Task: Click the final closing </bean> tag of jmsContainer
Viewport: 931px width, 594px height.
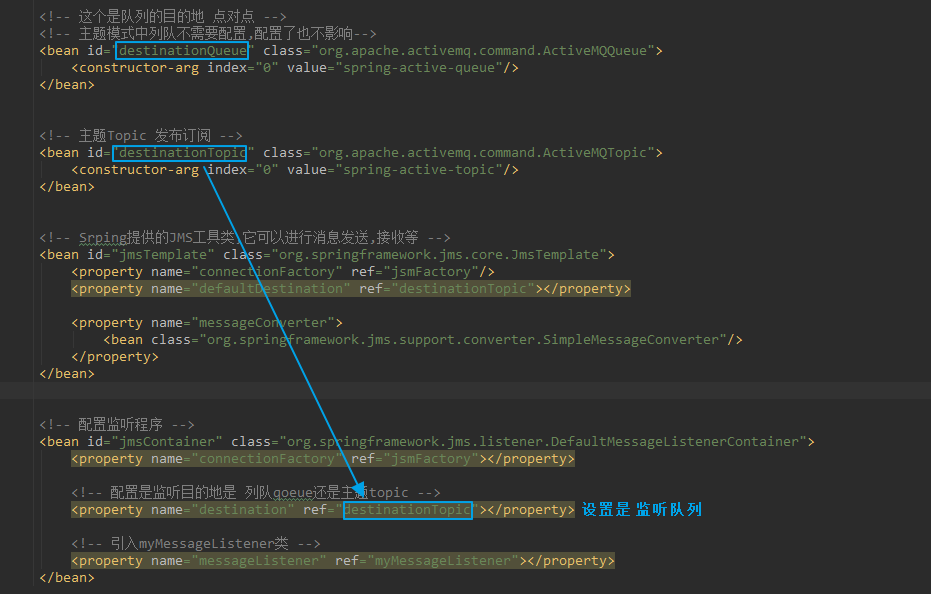Action: [x=67, y=578]
